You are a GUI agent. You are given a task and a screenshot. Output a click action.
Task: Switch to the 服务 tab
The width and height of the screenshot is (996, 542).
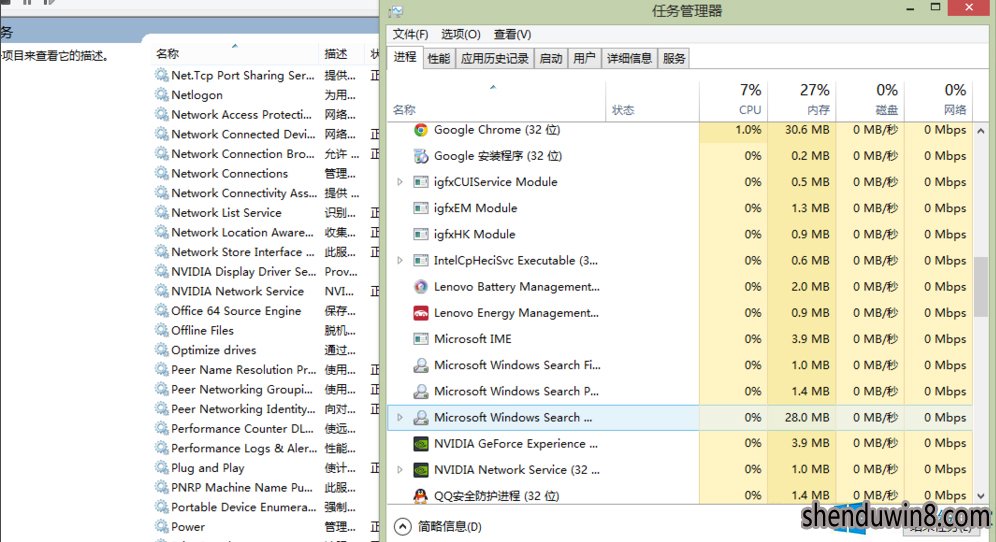674,58
